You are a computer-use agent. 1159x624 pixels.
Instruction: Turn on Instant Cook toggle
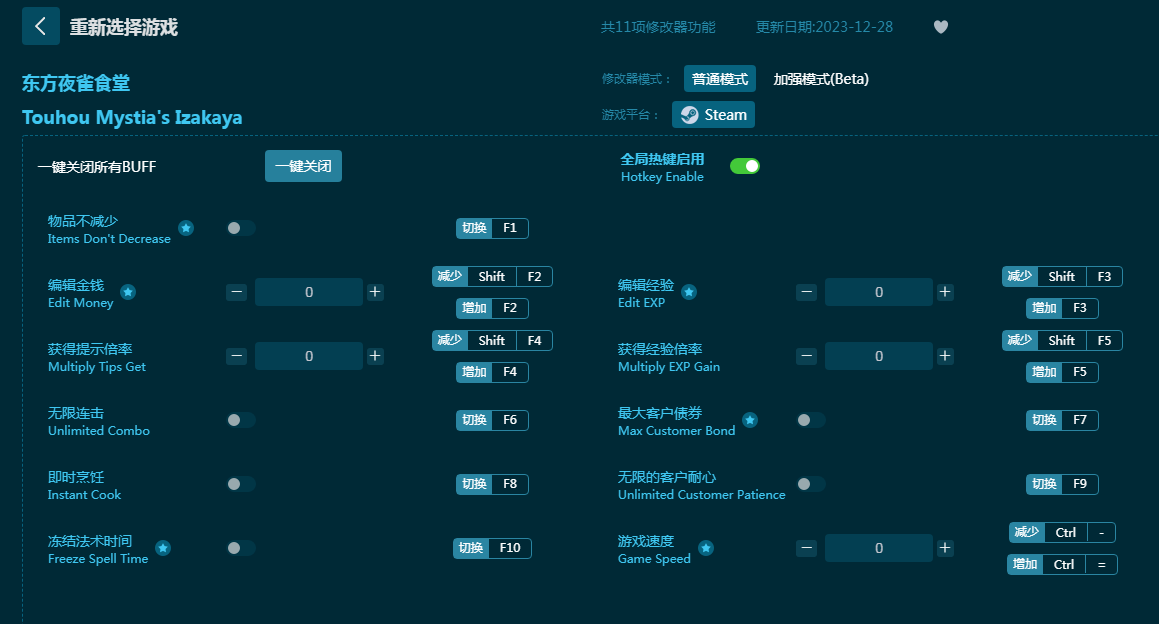pos(241,484)
